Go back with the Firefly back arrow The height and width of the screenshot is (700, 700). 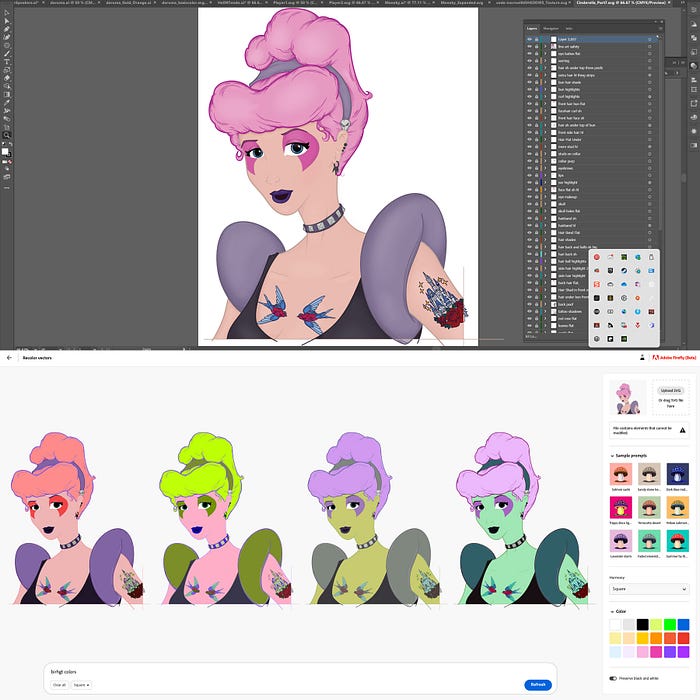(9, 358)
